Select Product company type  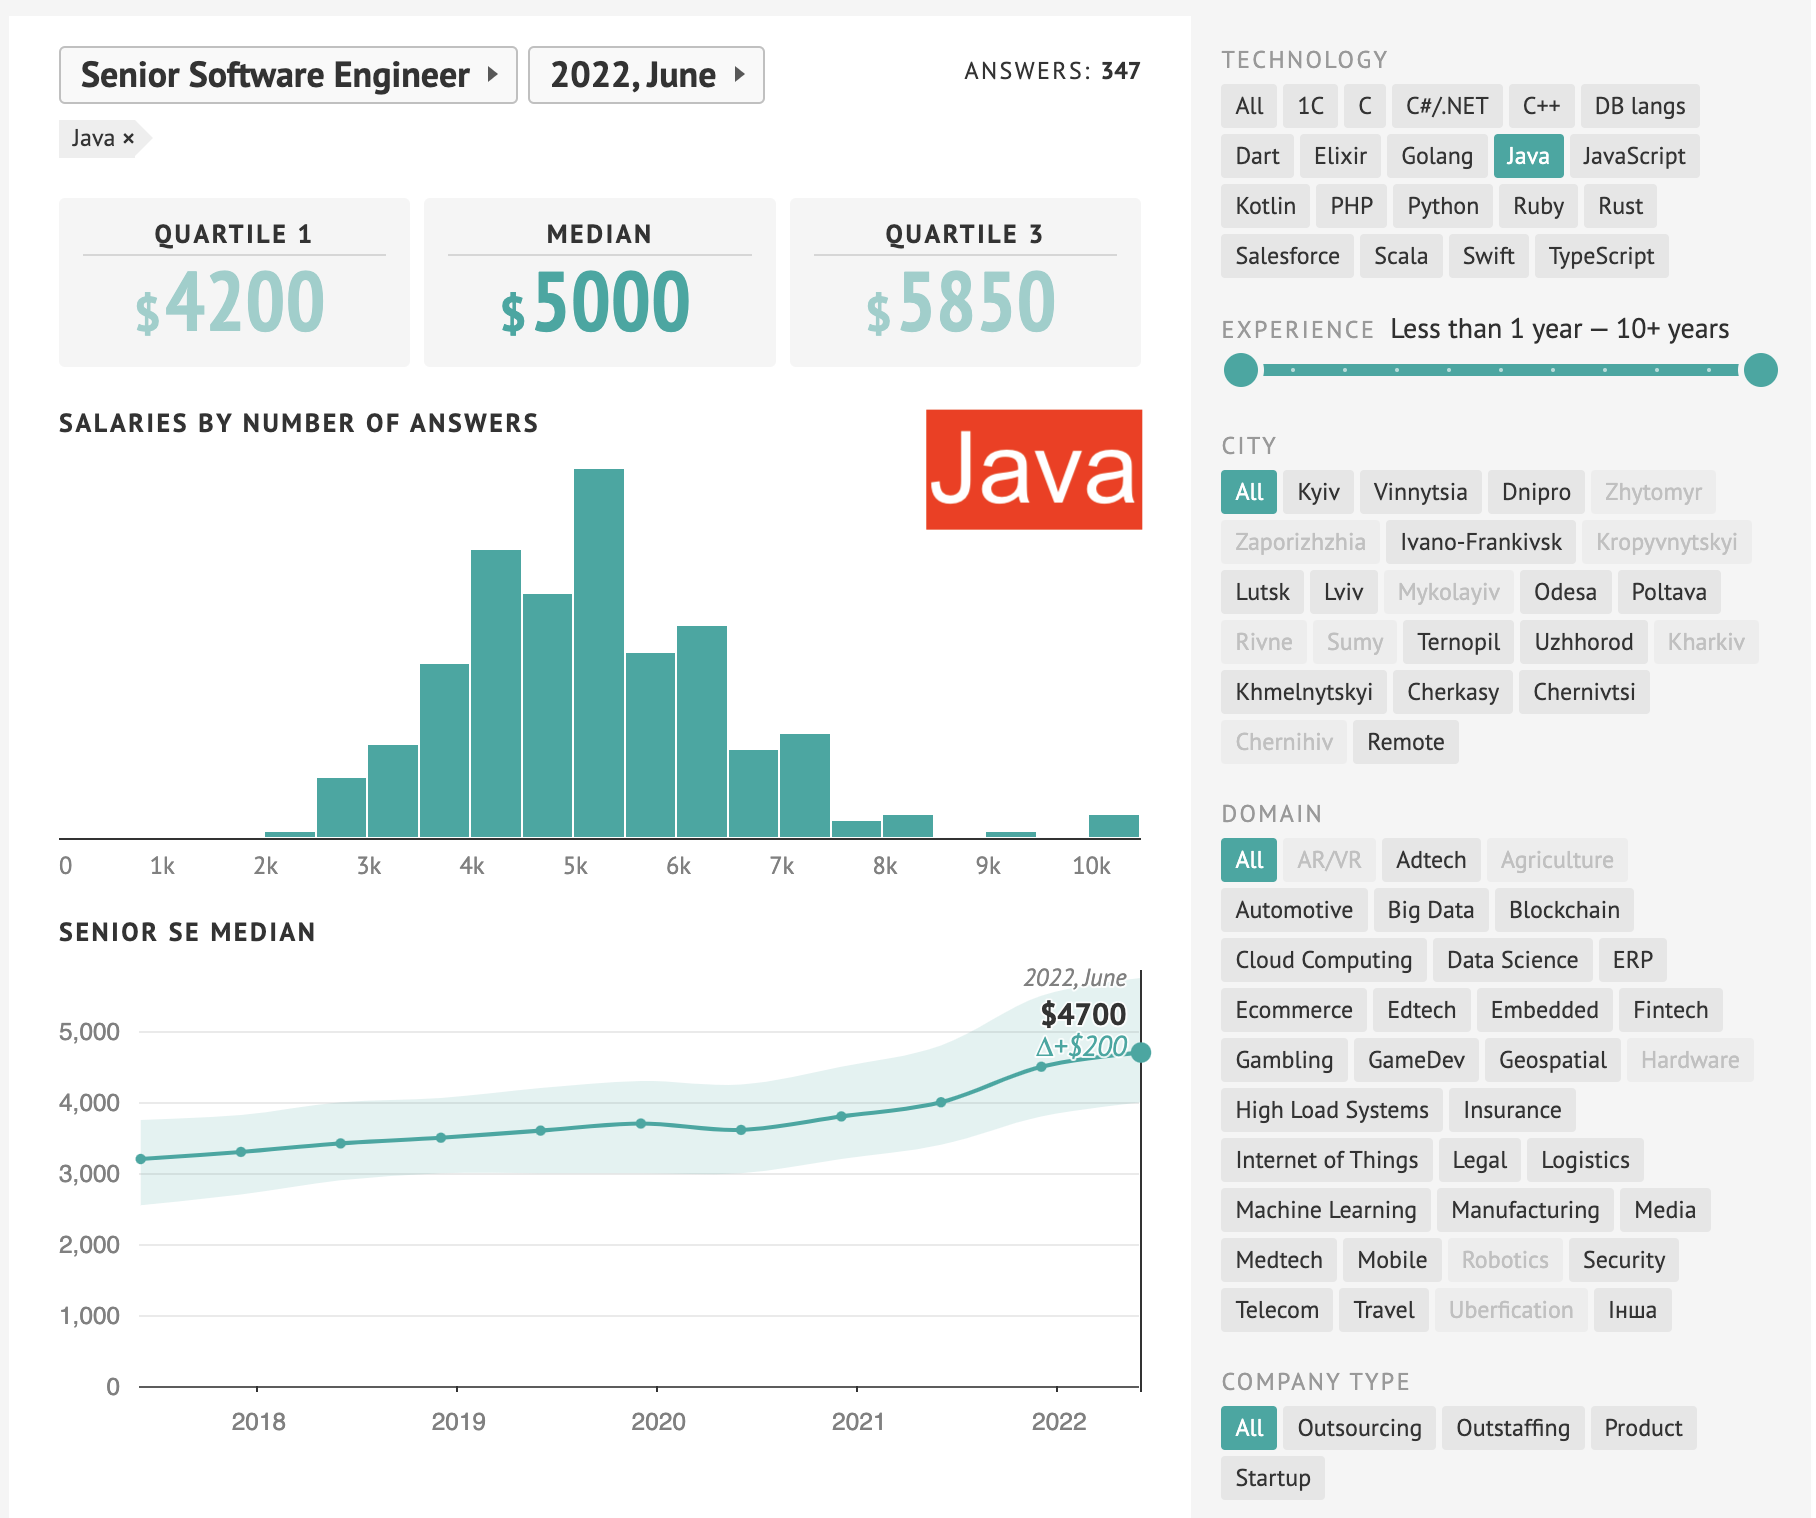click(1642, 1428)
